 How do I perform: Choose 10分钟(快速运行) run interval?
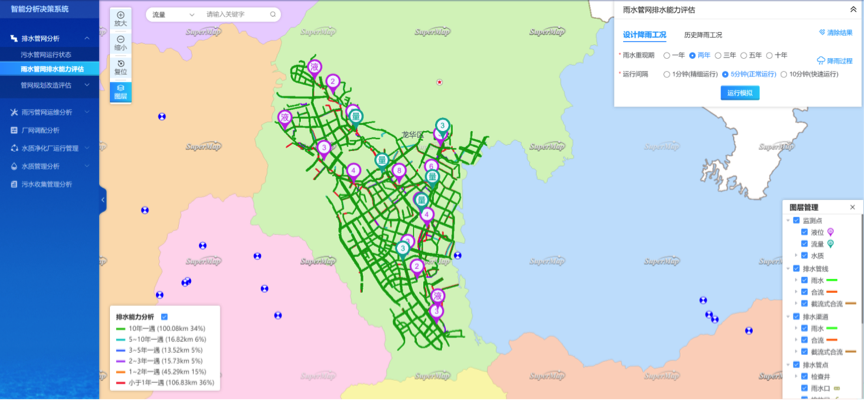tap(783, 74)
